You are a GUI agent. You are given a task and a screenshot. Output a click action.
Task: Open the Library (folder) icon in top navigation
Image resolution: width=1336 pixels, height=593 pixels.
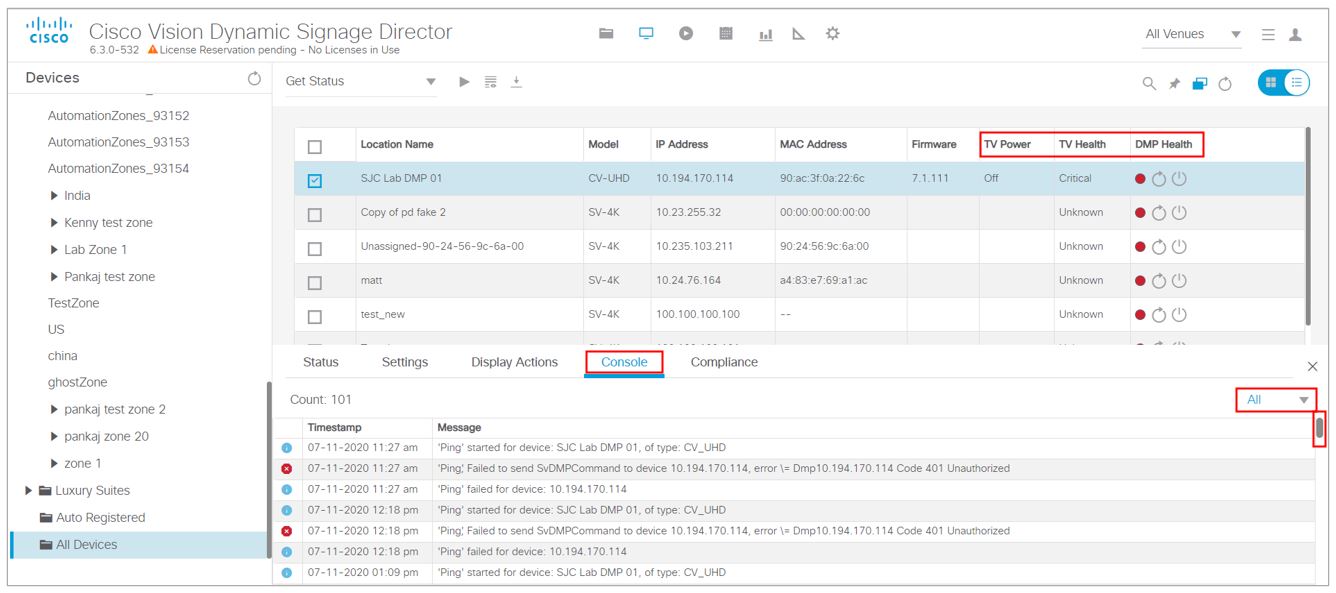pos(605,31)
